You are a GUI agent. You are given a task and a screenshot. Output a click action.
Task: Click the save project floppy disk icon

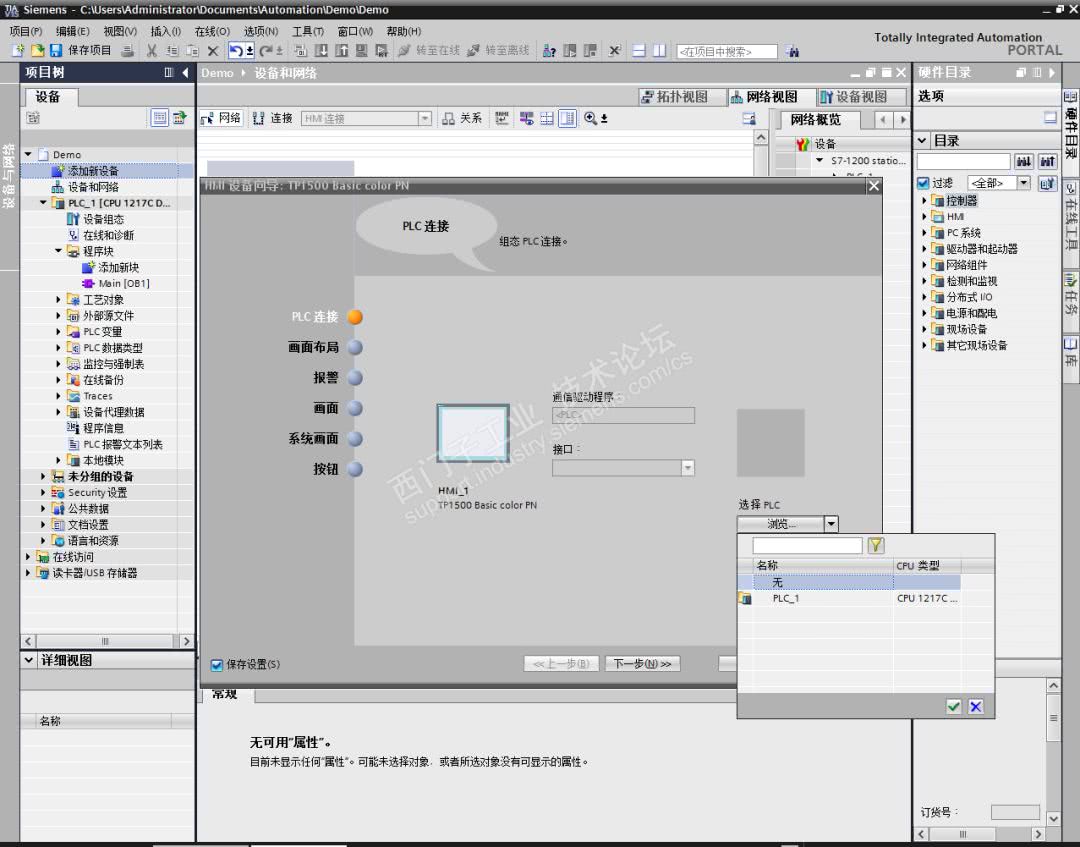click(x=55, y=51)
